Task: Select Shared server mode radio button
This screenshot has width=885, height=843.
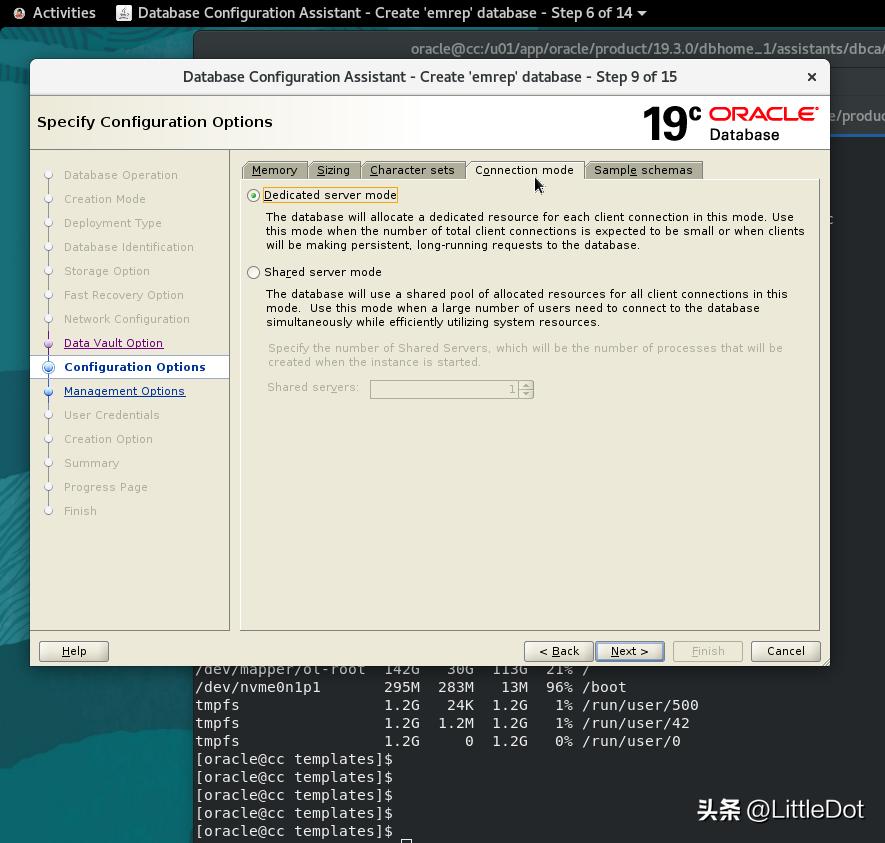Action: click(253, 273)
